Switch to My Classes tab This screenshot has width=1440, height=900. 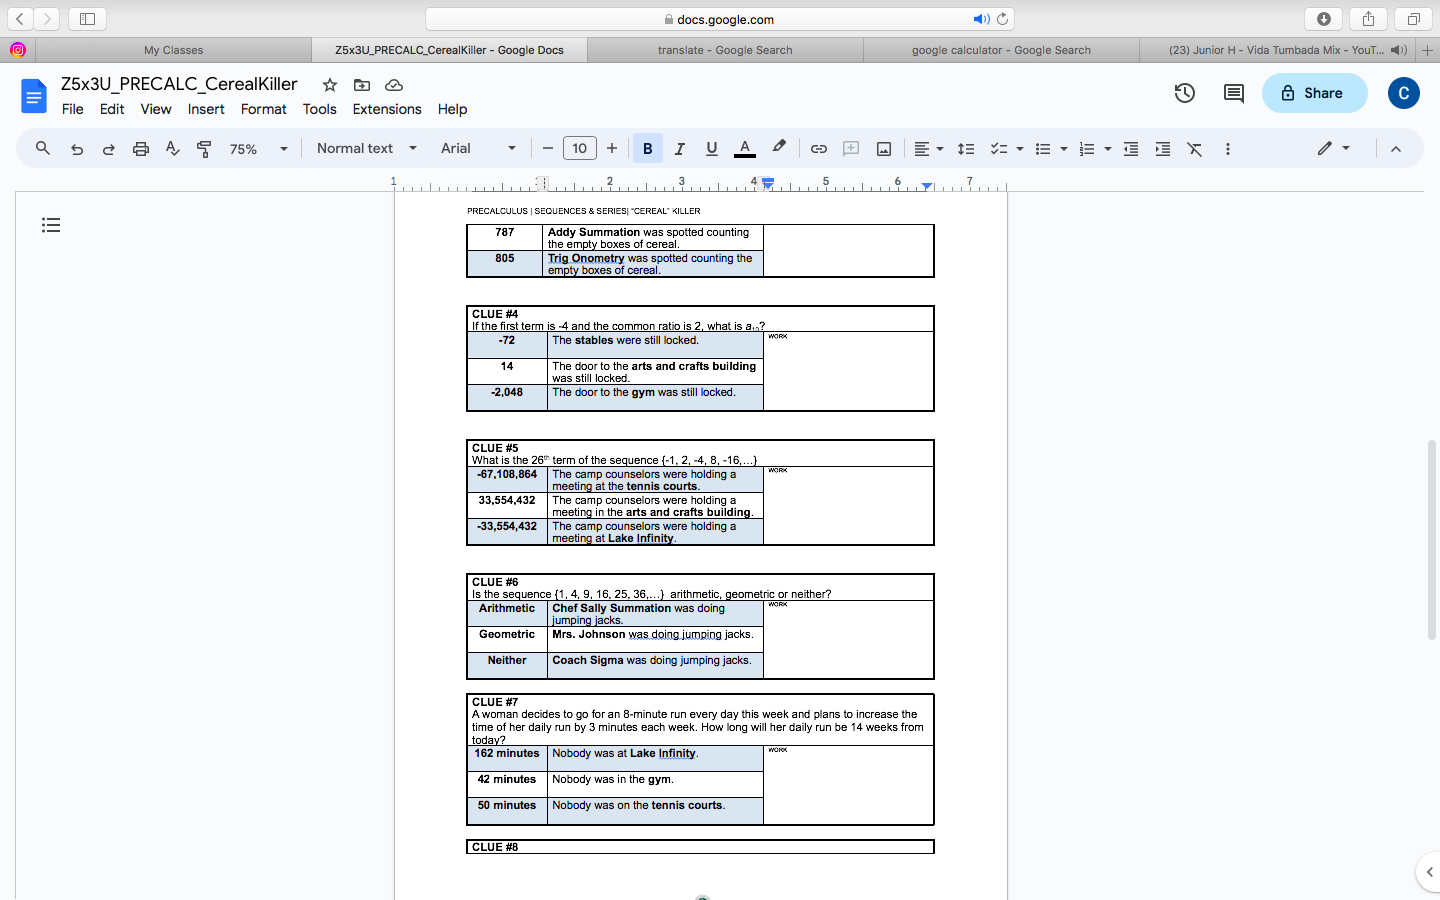click(173, 50)
